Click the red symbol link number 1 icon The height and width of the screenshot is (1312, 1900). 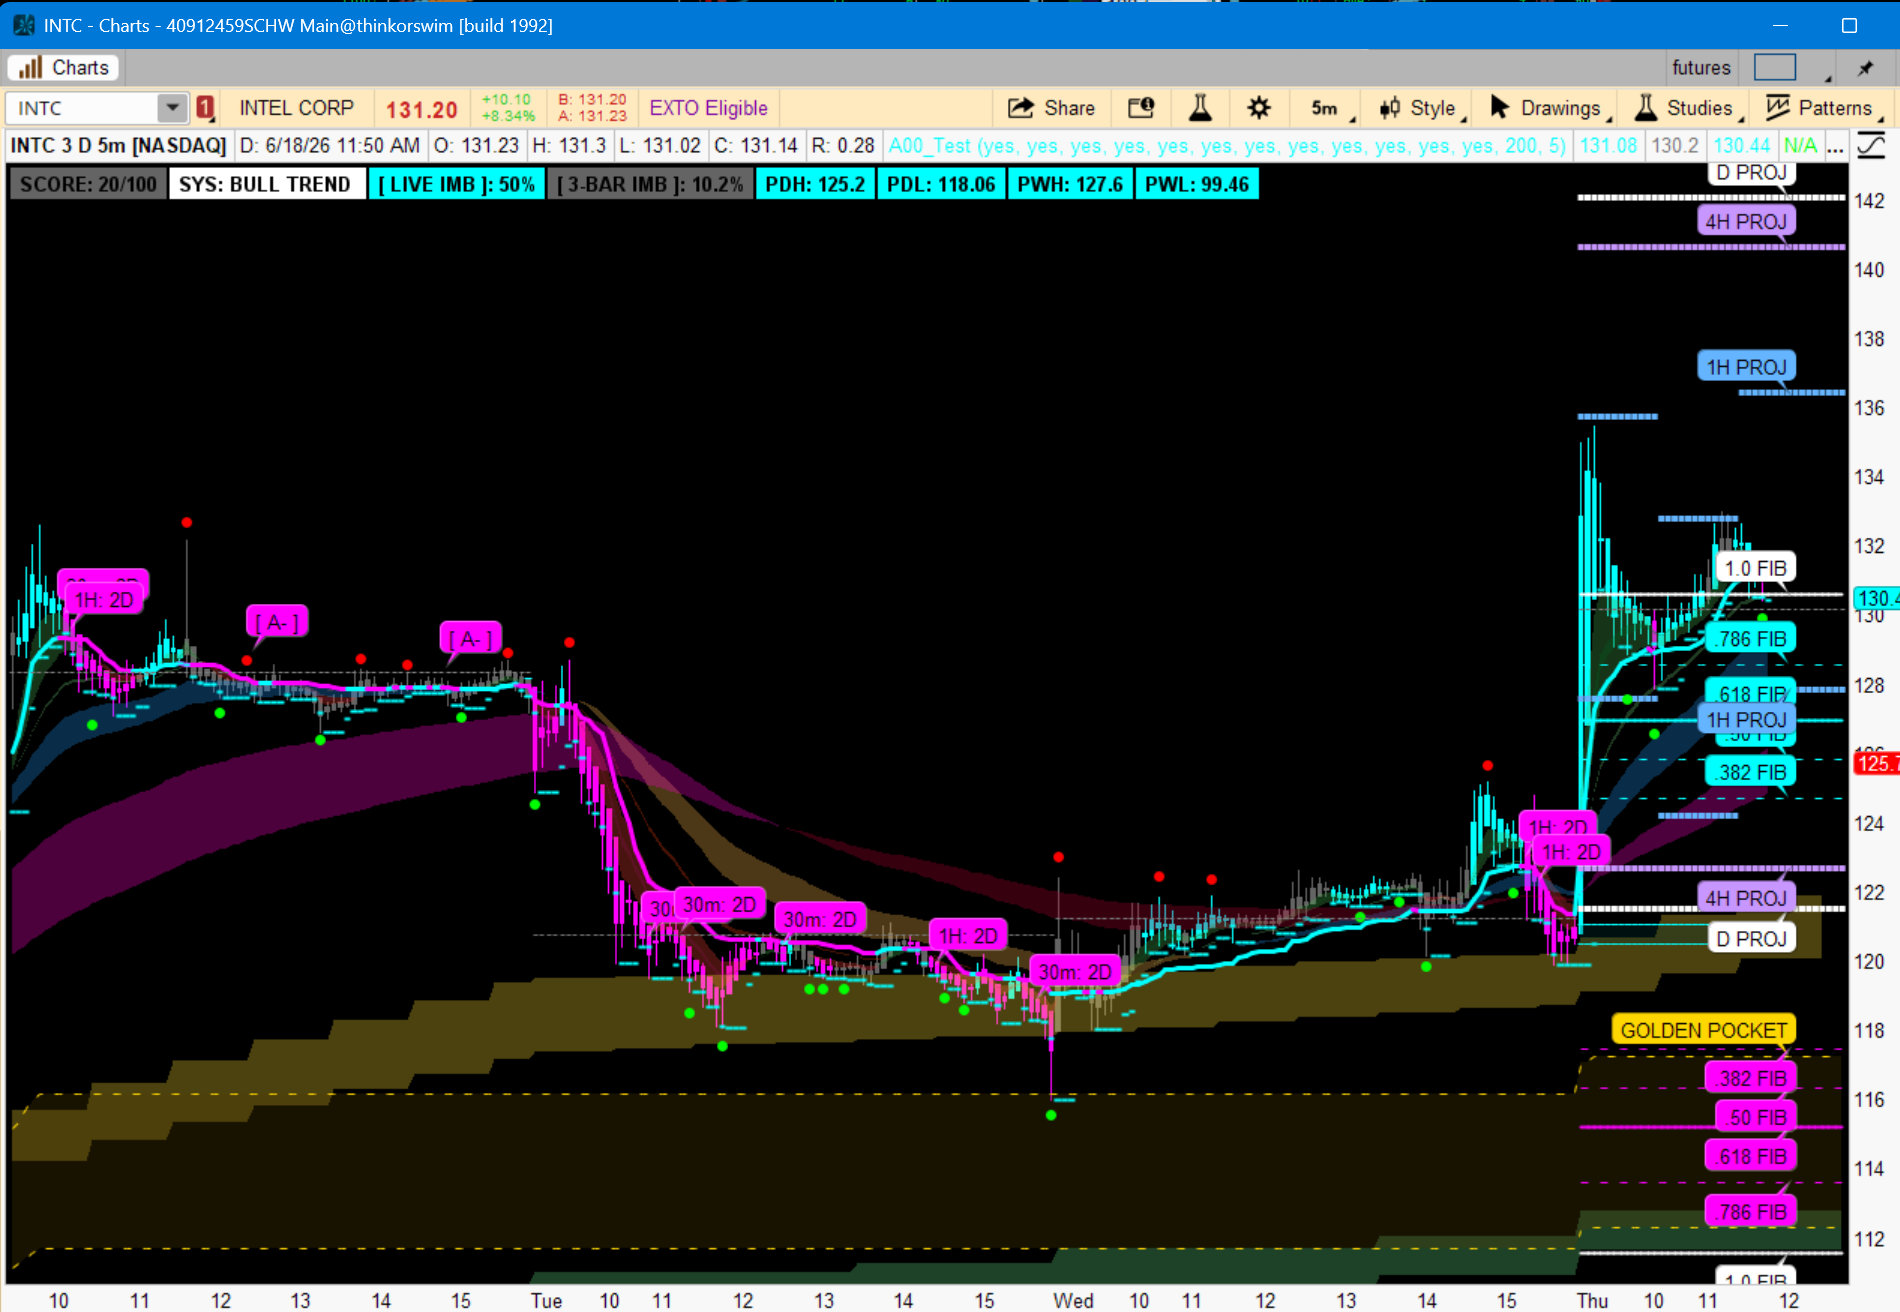pyautogui.click(x=205, y=107)
